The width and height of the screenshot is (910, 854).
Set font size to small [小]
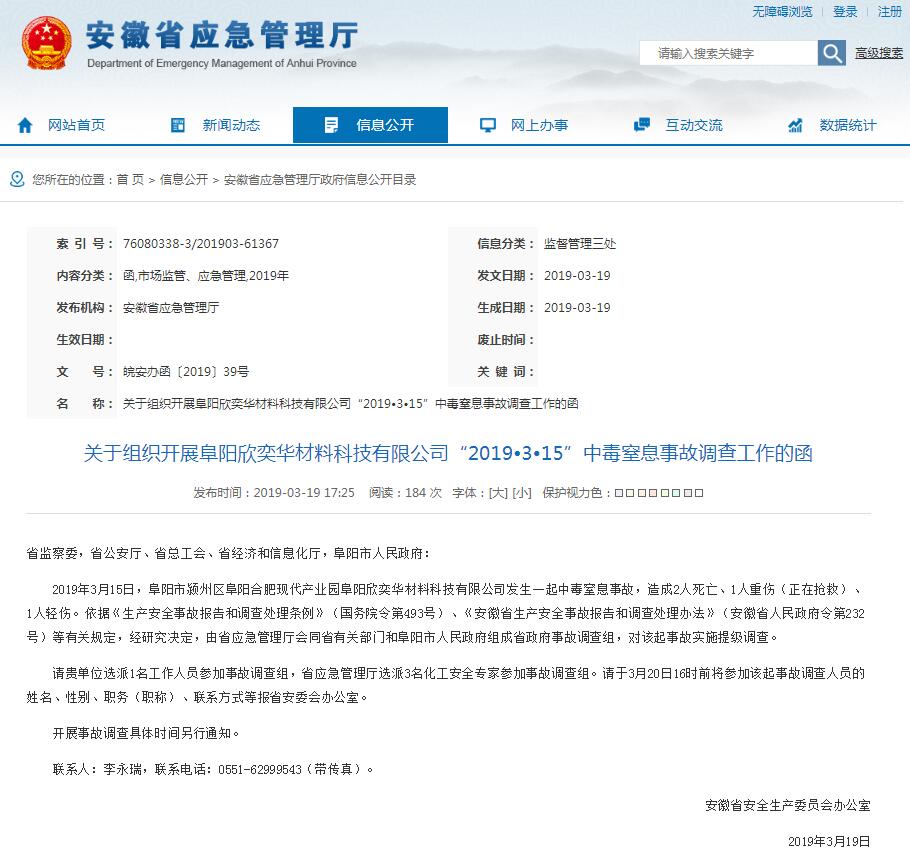coord(521,493)
